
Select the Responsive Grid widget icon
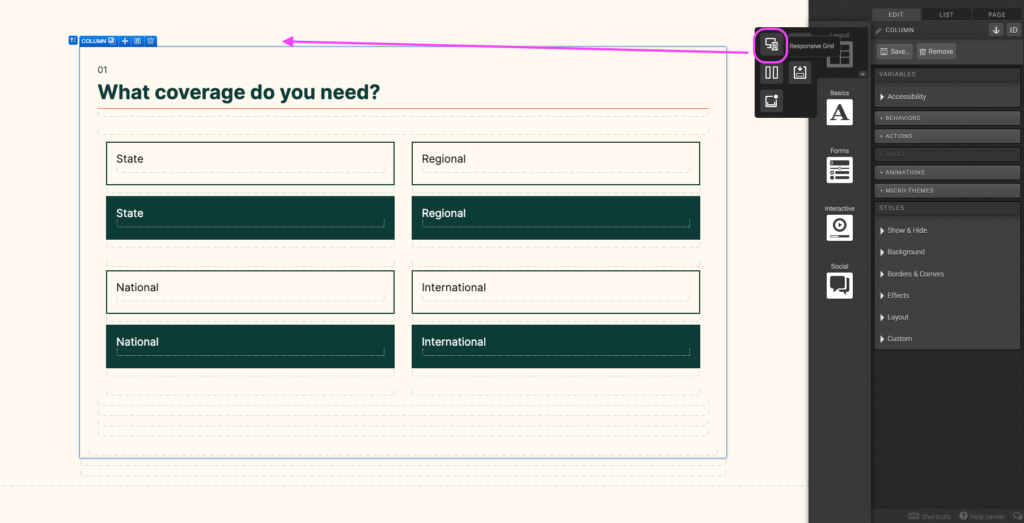771,44
